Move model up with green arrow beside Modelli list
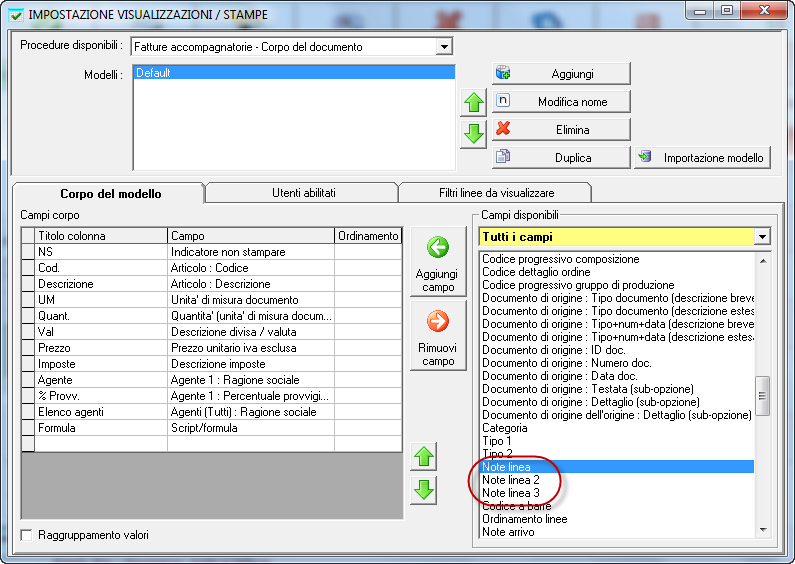Viewport: 795px width, 564px height. [474, 102]
